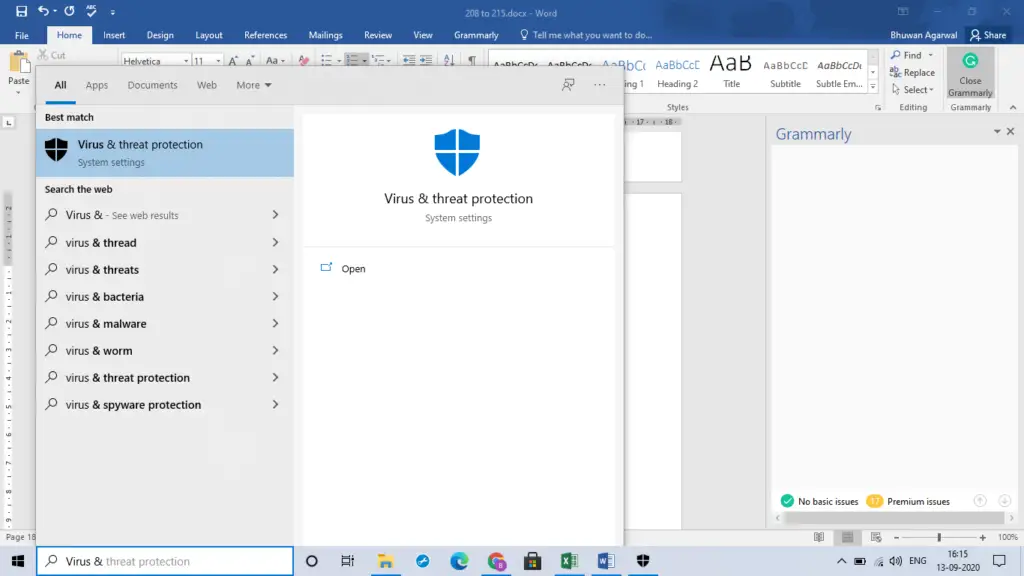The height and width of the screenshot is (576, 1024).
Task: Open the font name dropdown showing Helvetica
Action: [x=186, y=61]
